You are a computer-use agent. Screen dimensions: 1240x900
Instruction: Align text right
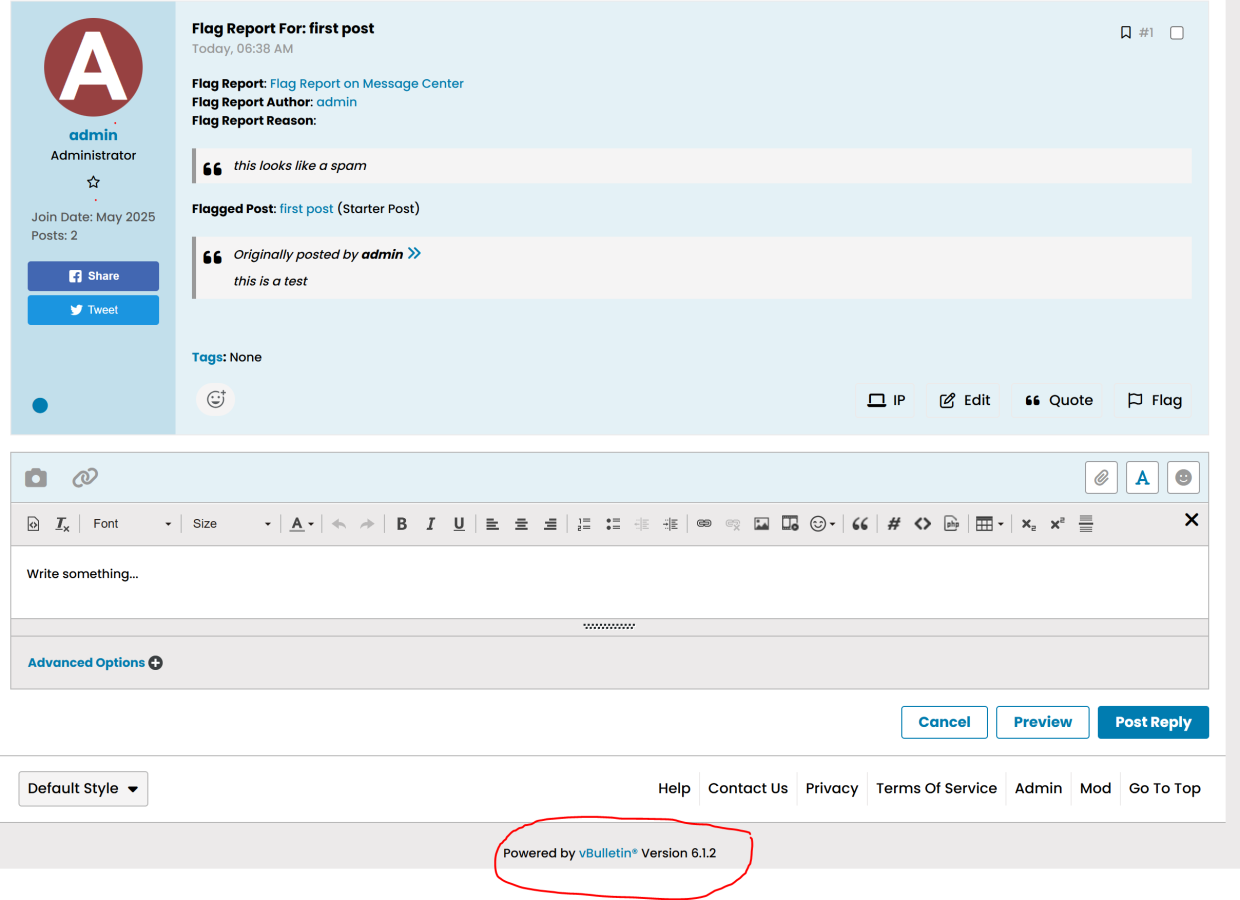(x=550, y=524)
